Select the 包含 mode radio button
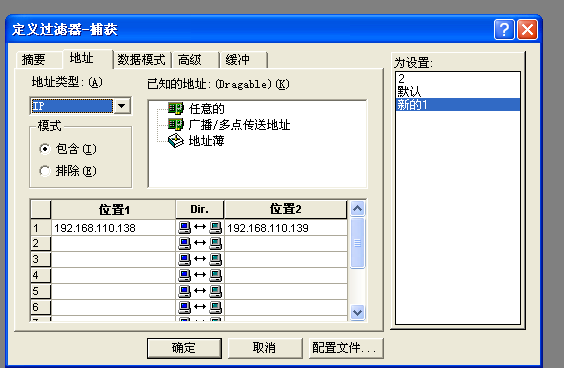564x368 pixels. click(x=45, y=149)
